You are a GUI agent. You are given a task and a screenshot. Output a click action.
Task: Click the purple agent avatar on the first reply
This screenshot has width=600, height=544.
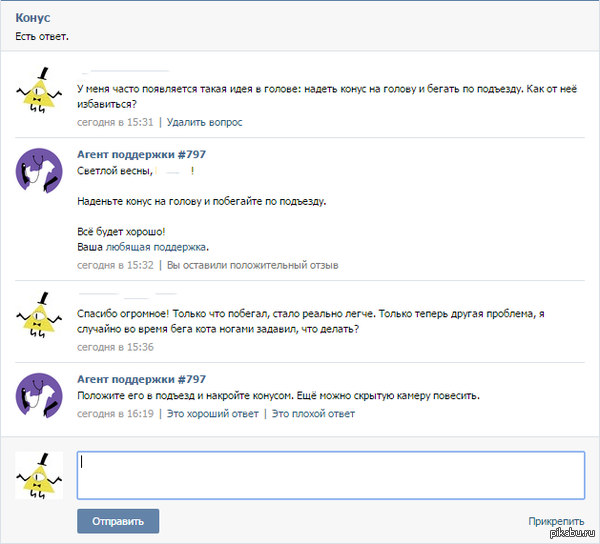(40, 172)
